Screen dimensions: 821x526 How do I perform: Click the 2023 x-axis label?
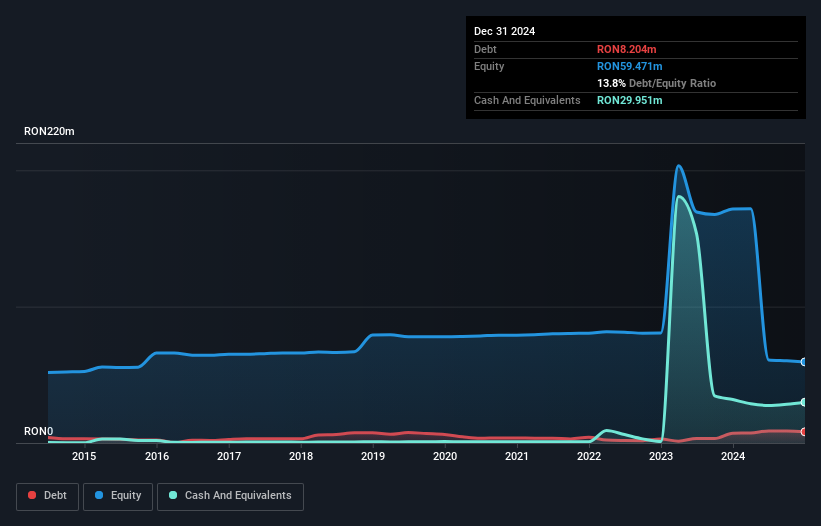pyautogui.click(x=661, y=456)
